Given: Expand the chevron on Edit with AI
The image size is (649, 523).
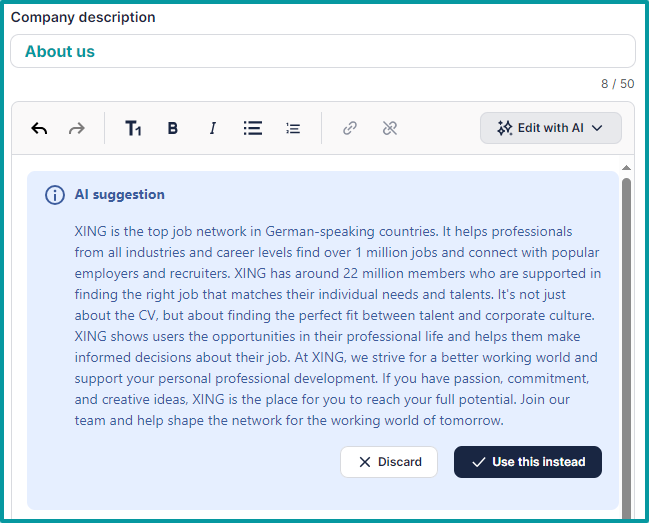Looking at the screenshot, I should coord(598,128).
